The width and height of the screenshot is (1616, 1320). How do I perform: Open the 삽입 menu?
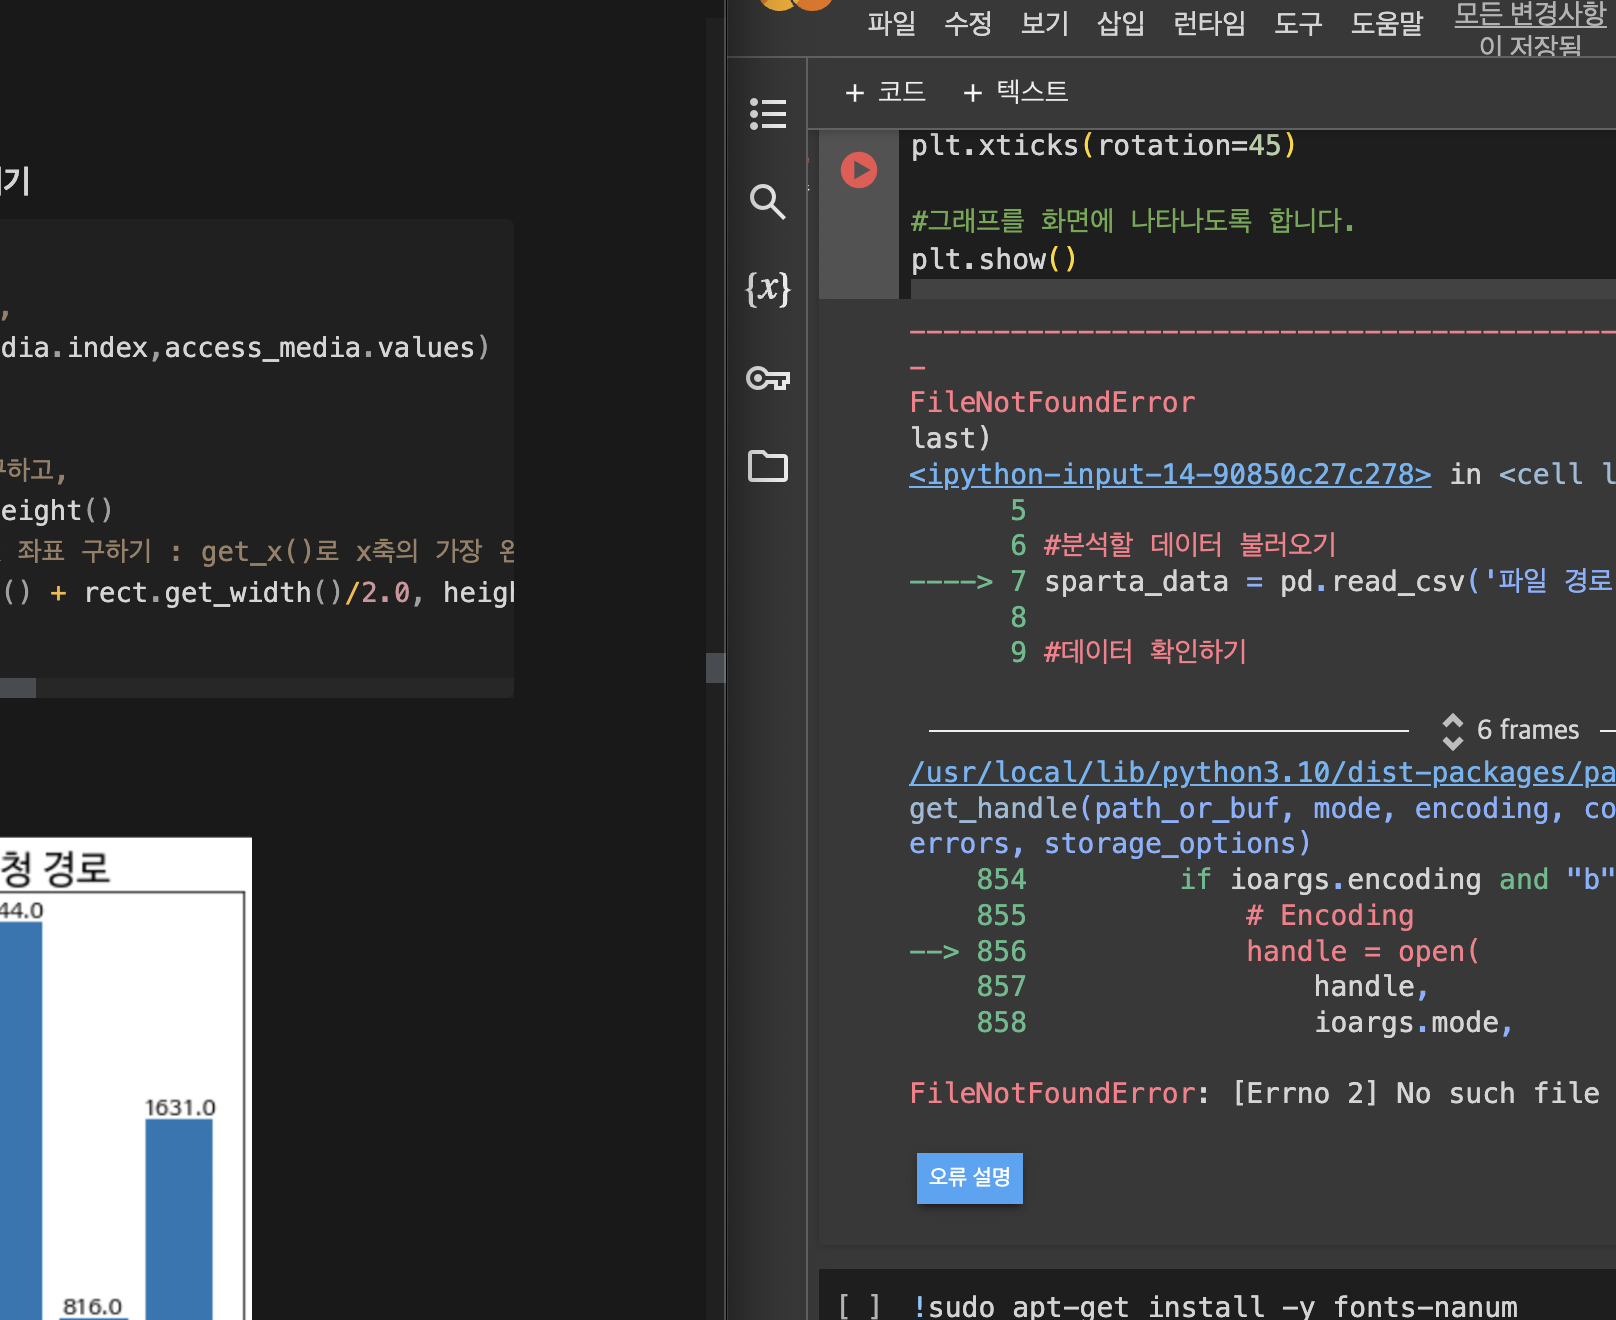[1120, 23]
